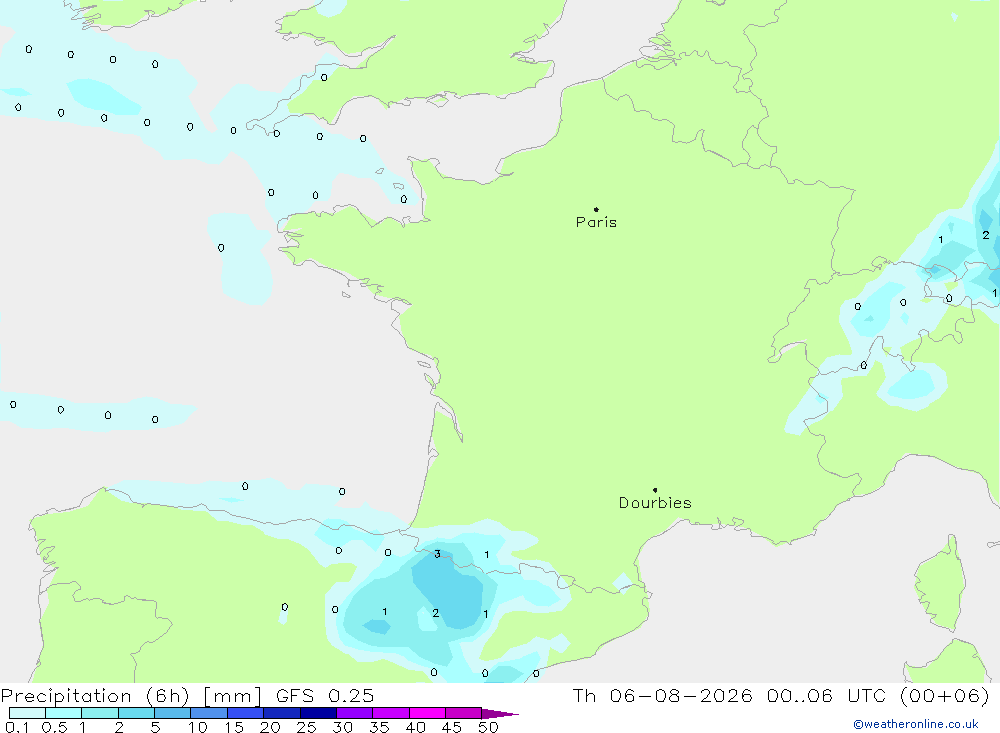Click the Paris city label
The image size is (1000, 733).
point(596,222)
